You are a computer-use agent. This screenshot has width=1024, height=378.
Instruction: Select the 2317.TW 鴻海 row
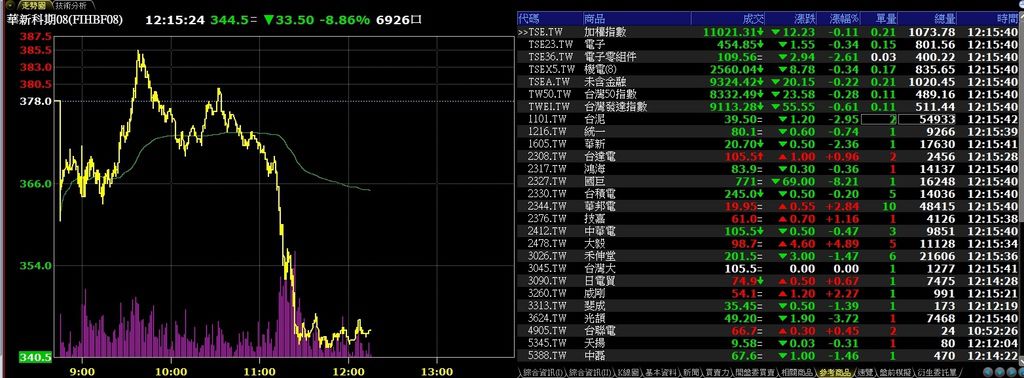coord(768,169)
